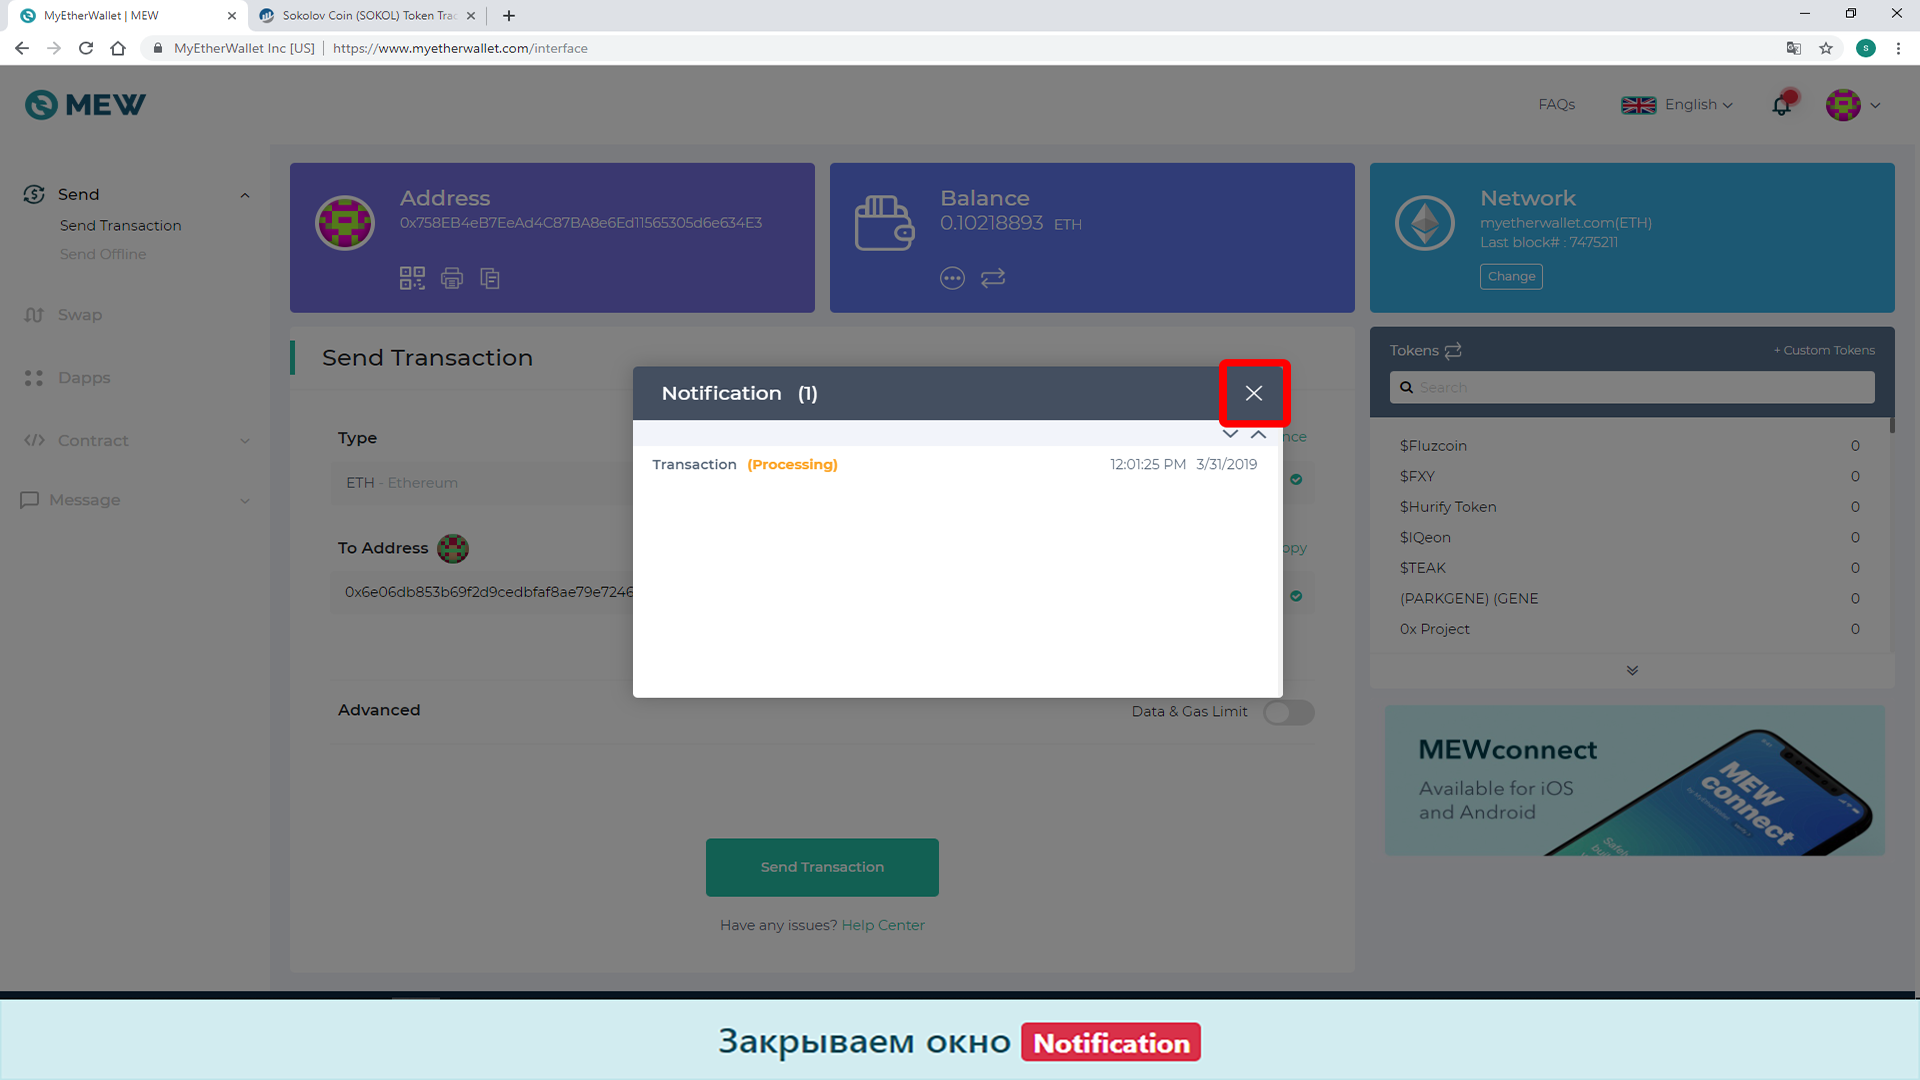This screenshot has width=1920, height=1080.
Task: Go back in browser history
Action: pyautogui.click(x=22, y=48)
